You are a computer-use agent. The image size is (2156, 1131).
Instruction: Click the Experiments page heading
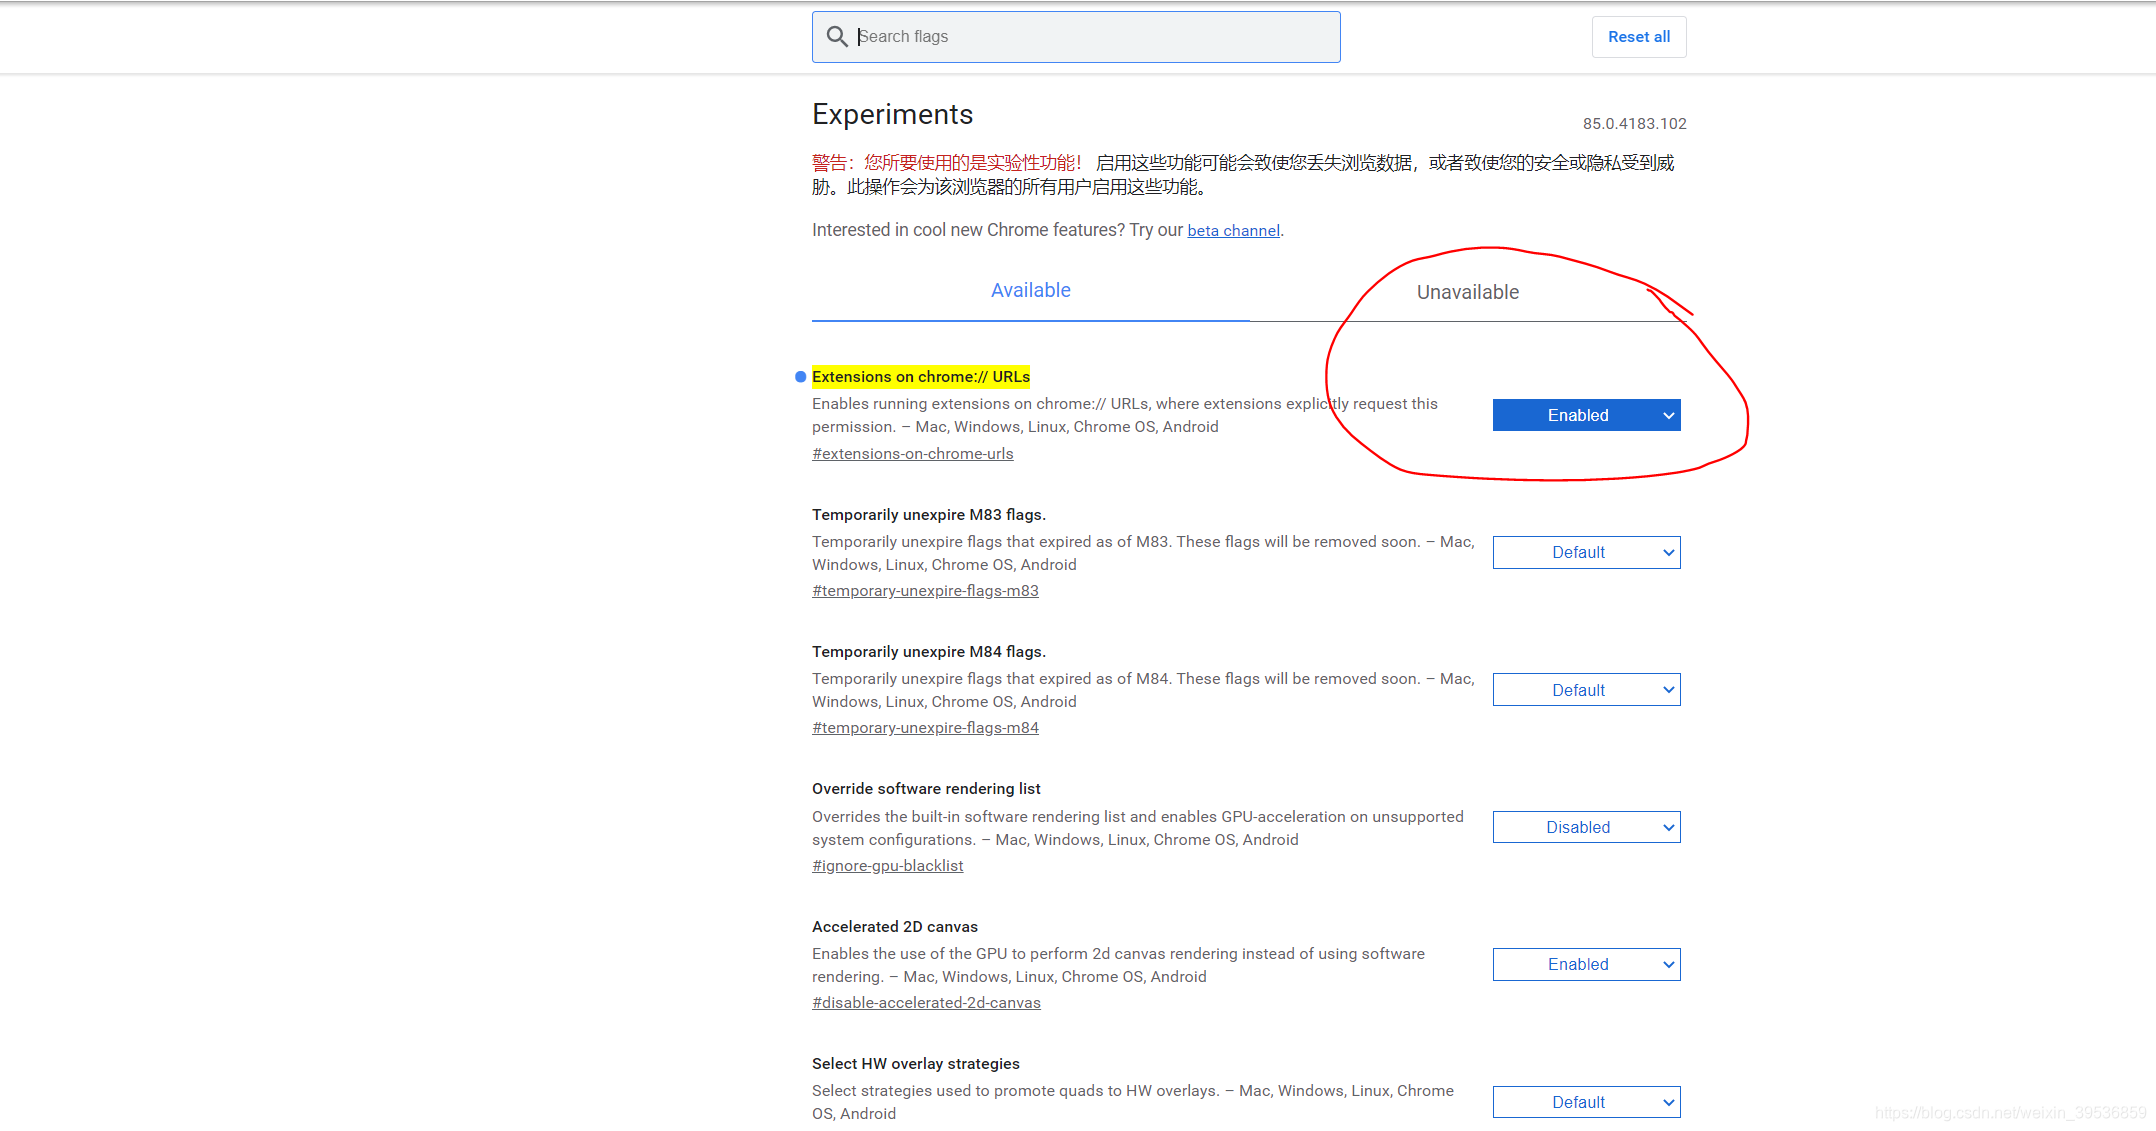[892, 115]
